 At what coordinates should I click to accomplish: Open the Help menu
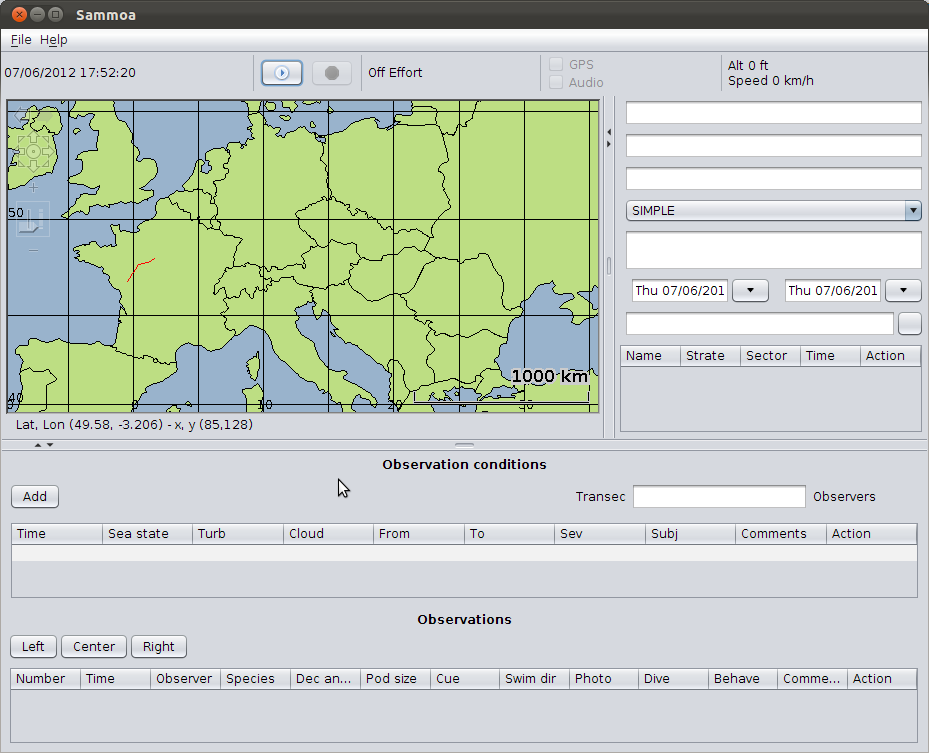[53, 40]
